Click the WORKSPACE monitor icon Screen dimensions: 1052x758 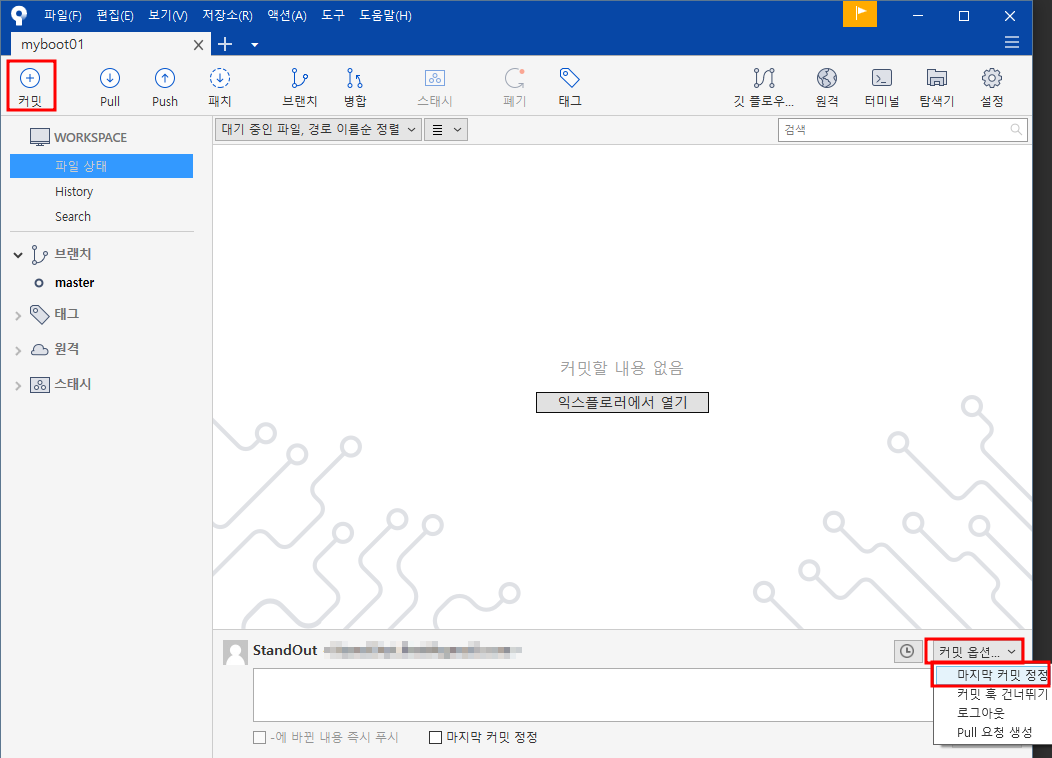(x=40, y=138)
